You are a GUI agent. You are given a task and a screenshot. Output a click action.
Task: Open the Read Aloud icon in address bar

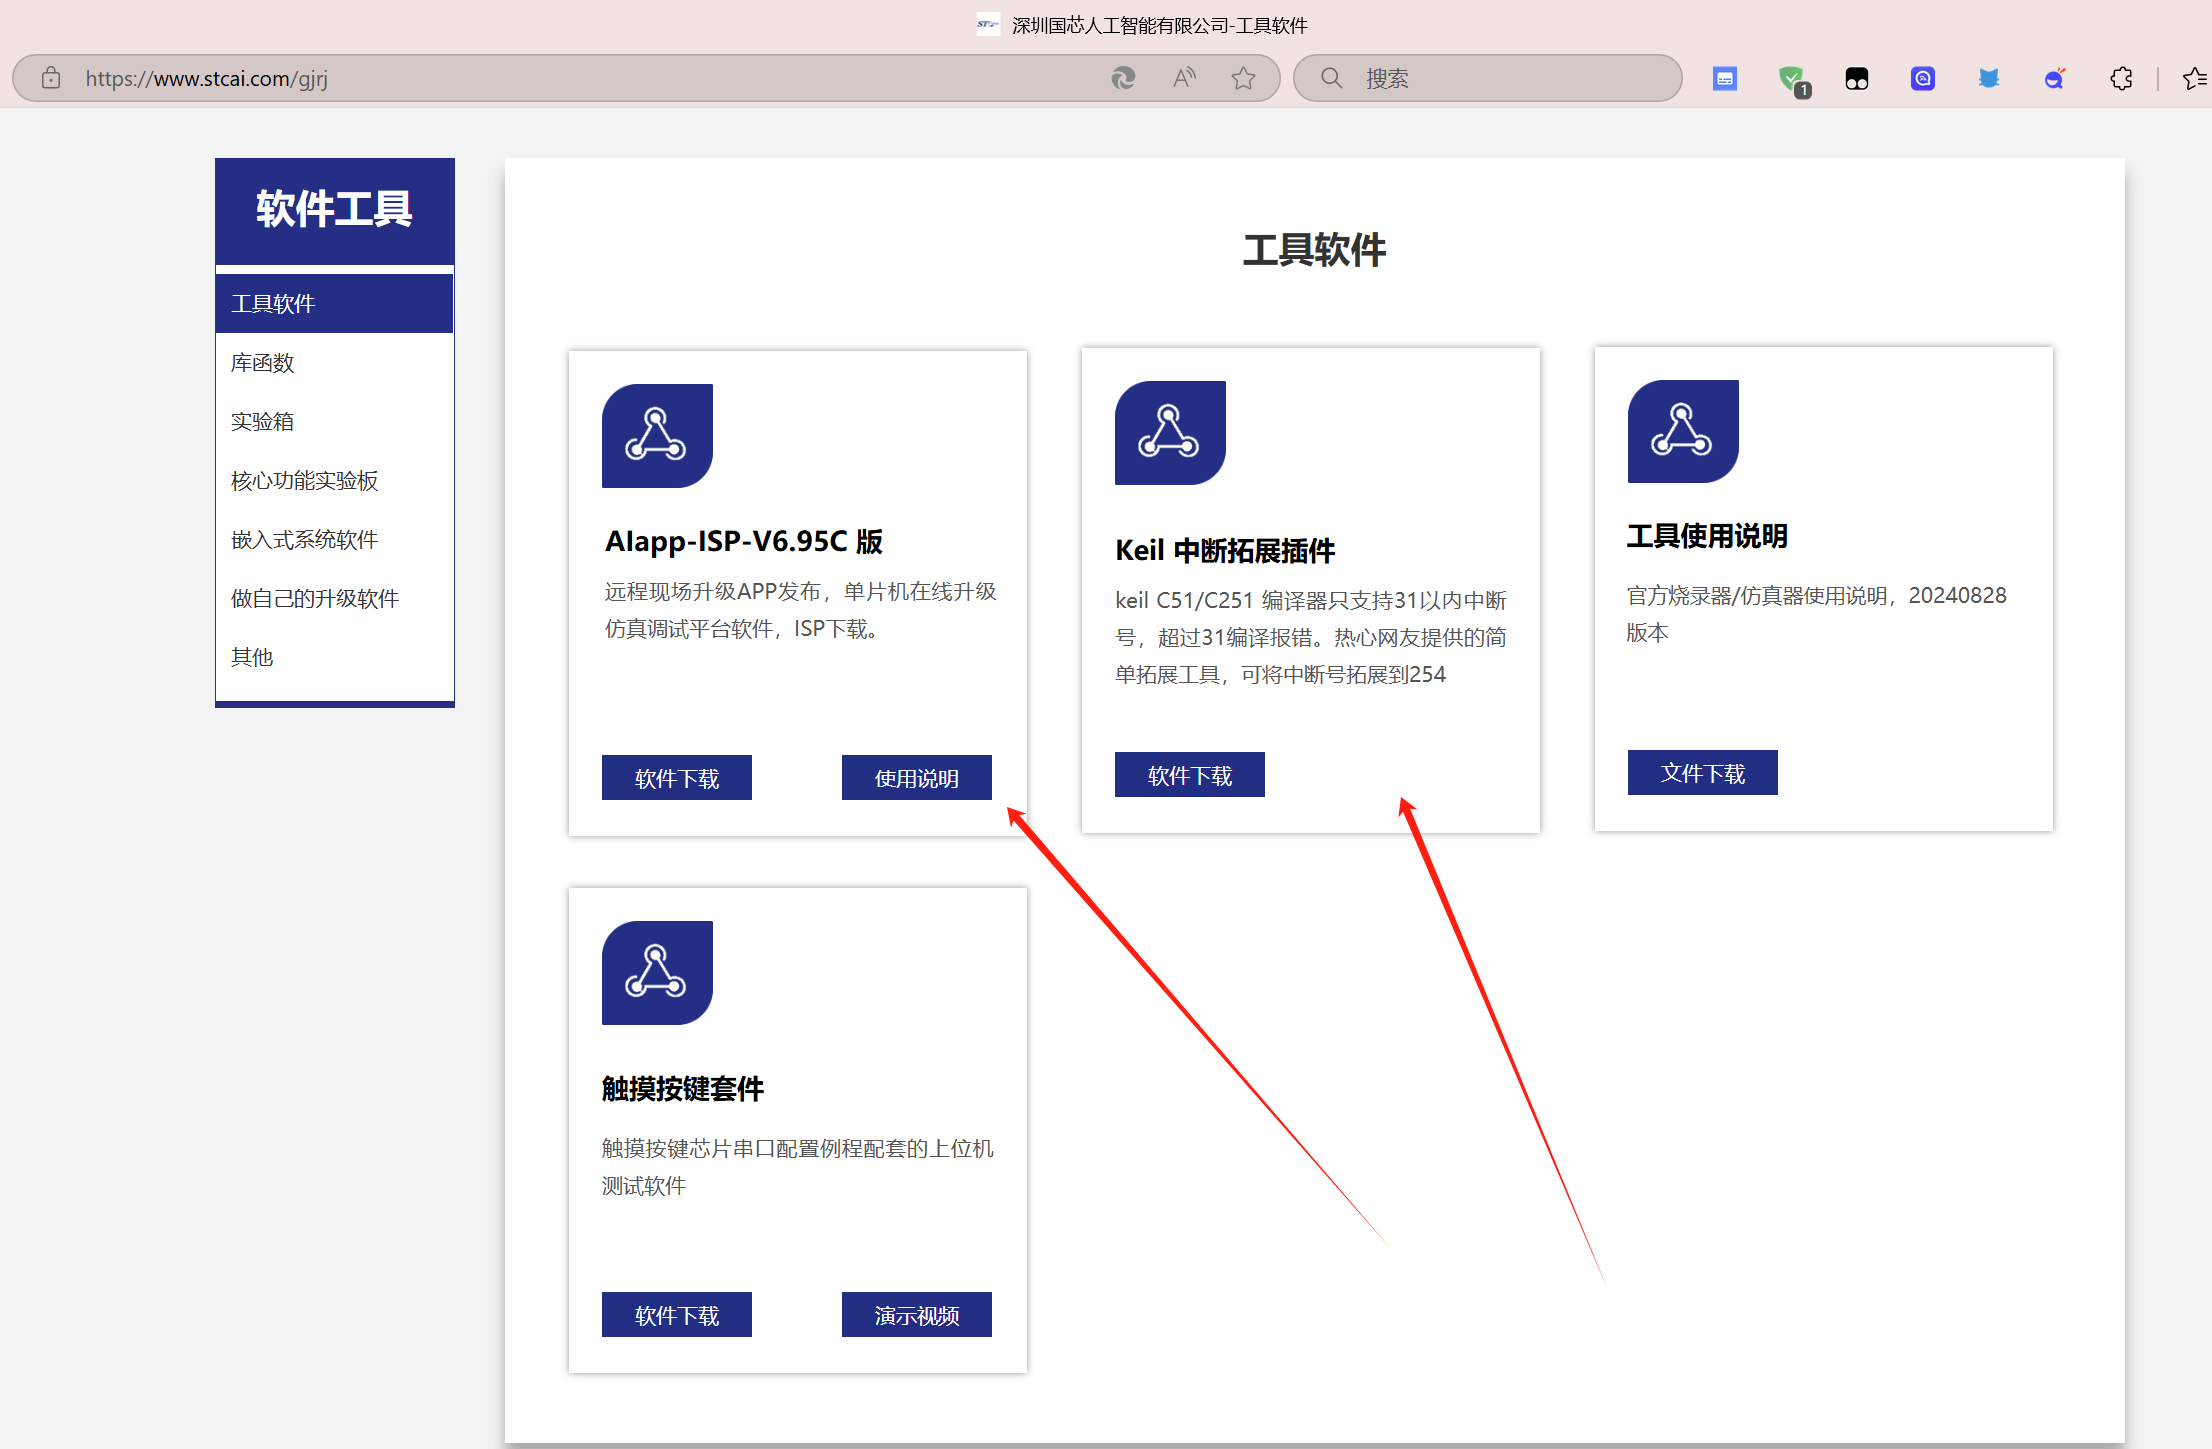1184,78
